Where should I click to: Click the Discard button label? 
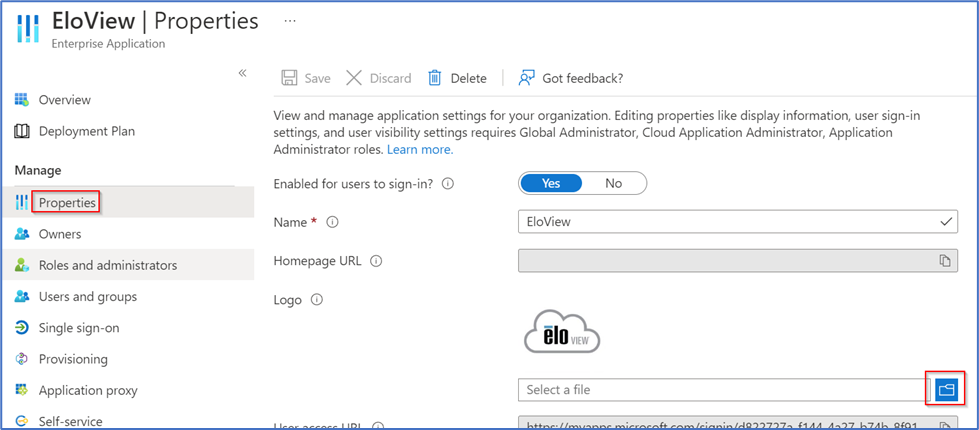click(x=390, y=79)
